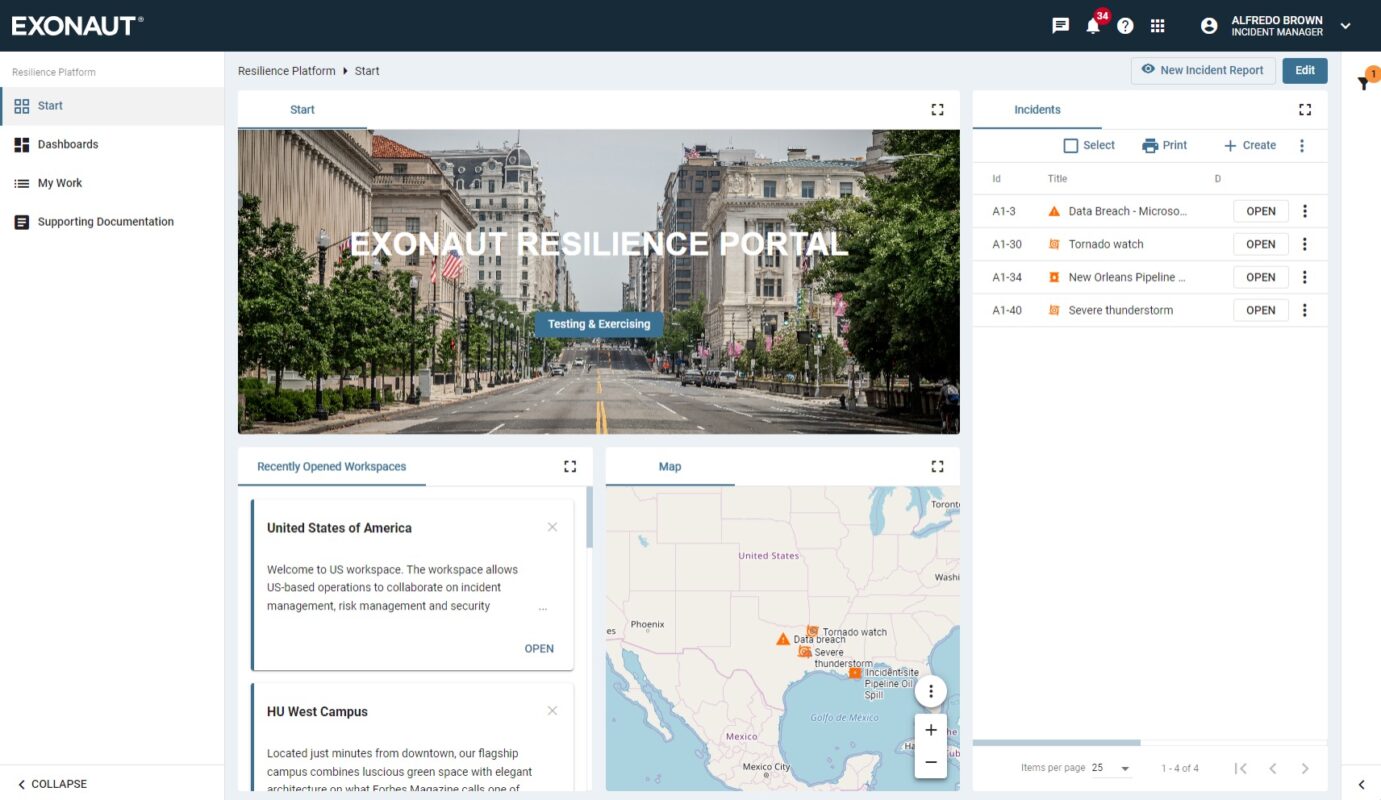Create a new incident
The width and height of the screenshot is (1381, 800).
1250,146
